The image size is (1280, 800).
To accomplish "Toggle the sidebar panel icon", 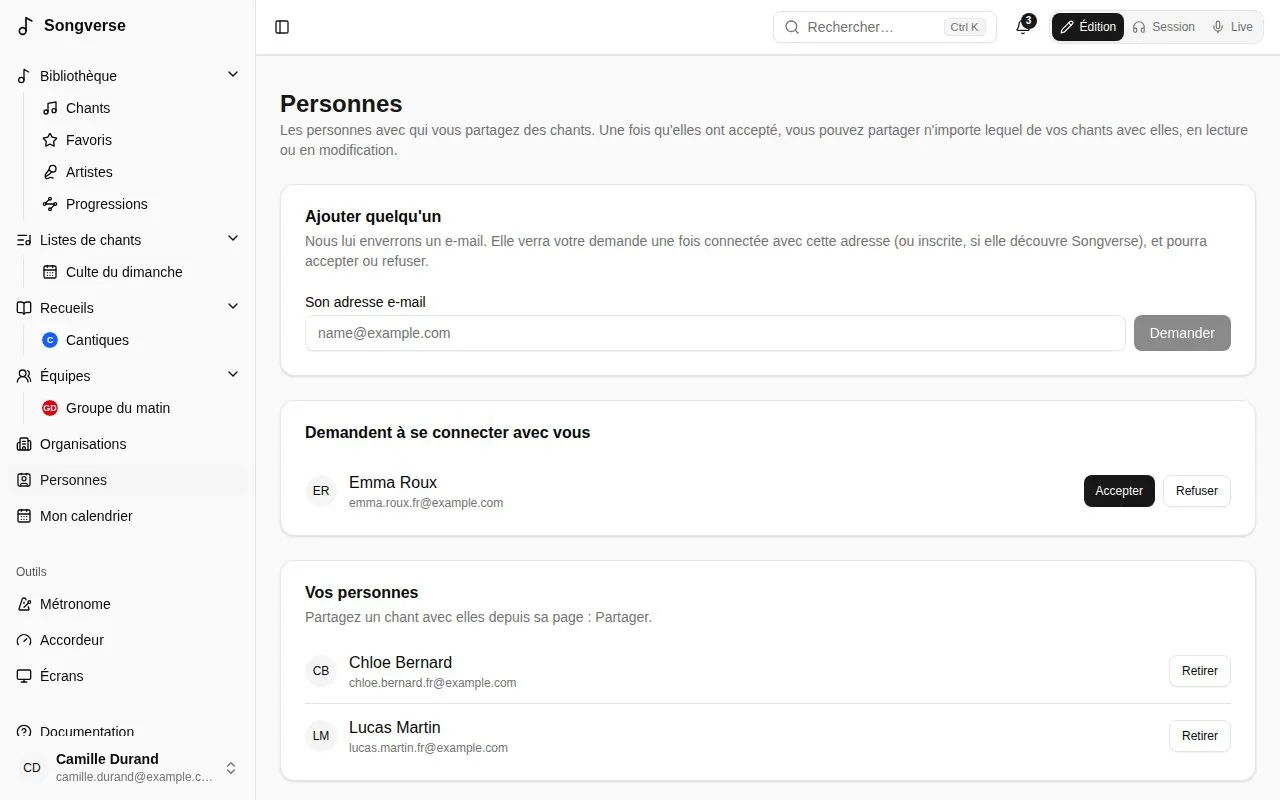I will click(x=282, y=27).
